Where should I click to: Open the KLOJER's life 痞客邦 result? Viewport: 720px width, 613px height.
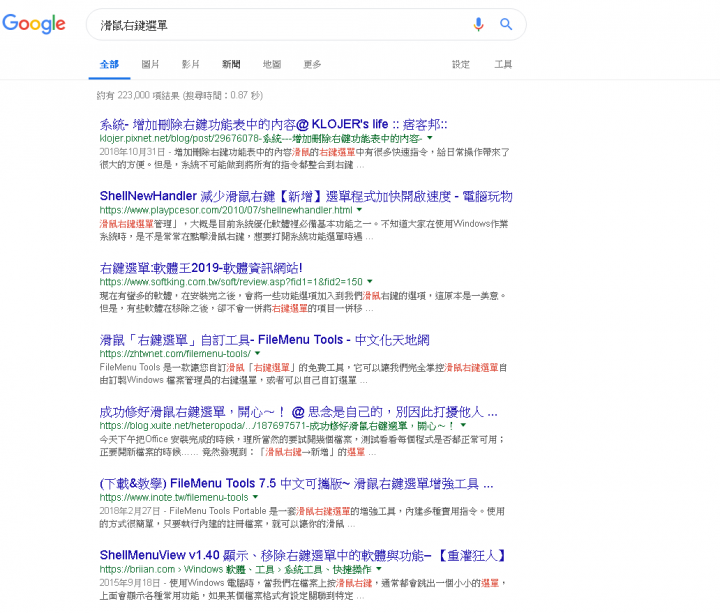(x=273, y=124)
